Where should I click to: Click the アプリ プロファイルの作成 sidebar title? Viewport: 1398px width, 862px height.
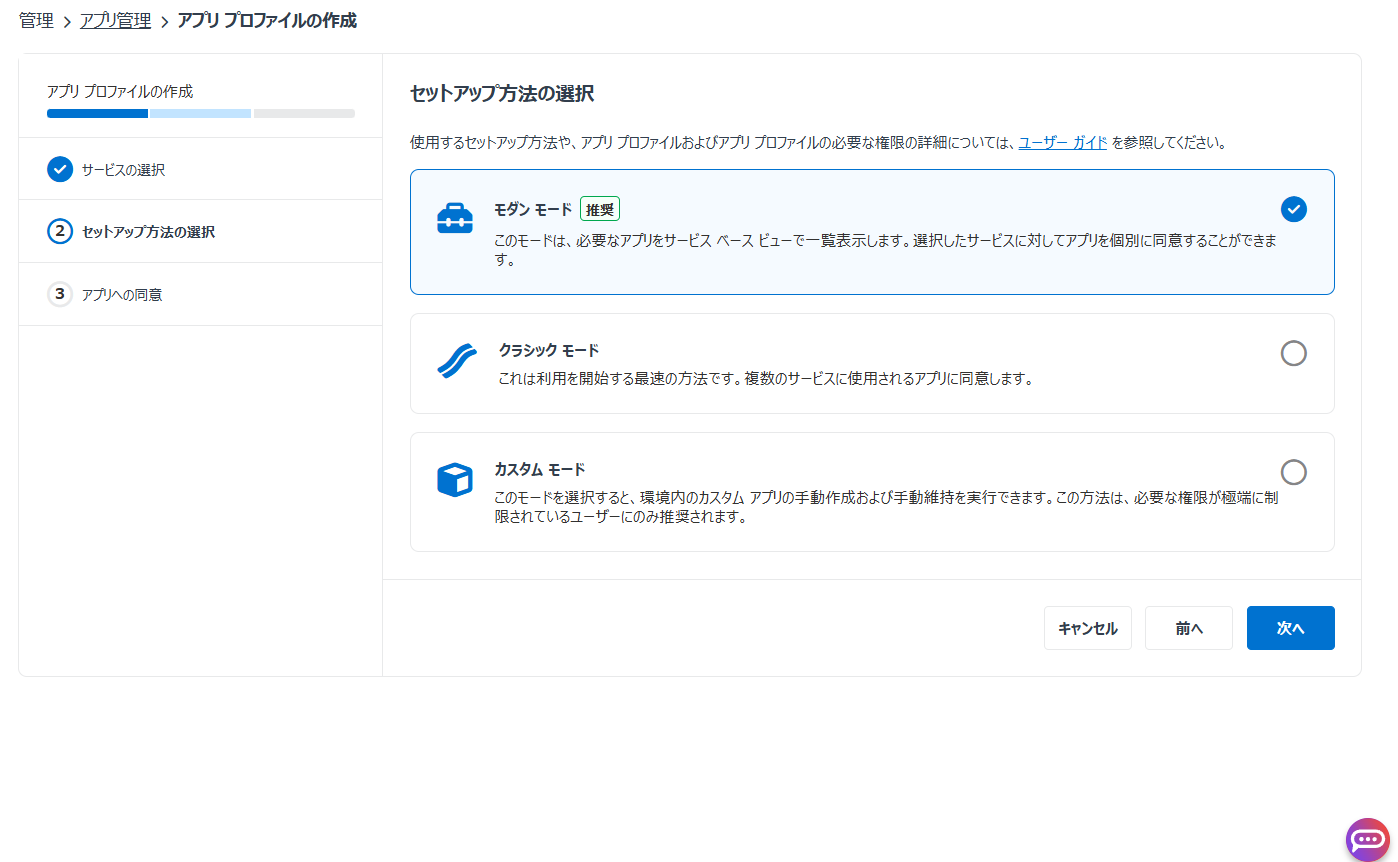pos(120,91)
